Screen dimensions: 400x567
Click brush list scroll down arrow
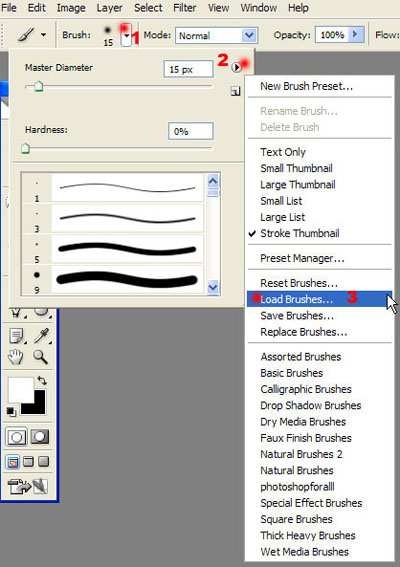pos(213,287)
